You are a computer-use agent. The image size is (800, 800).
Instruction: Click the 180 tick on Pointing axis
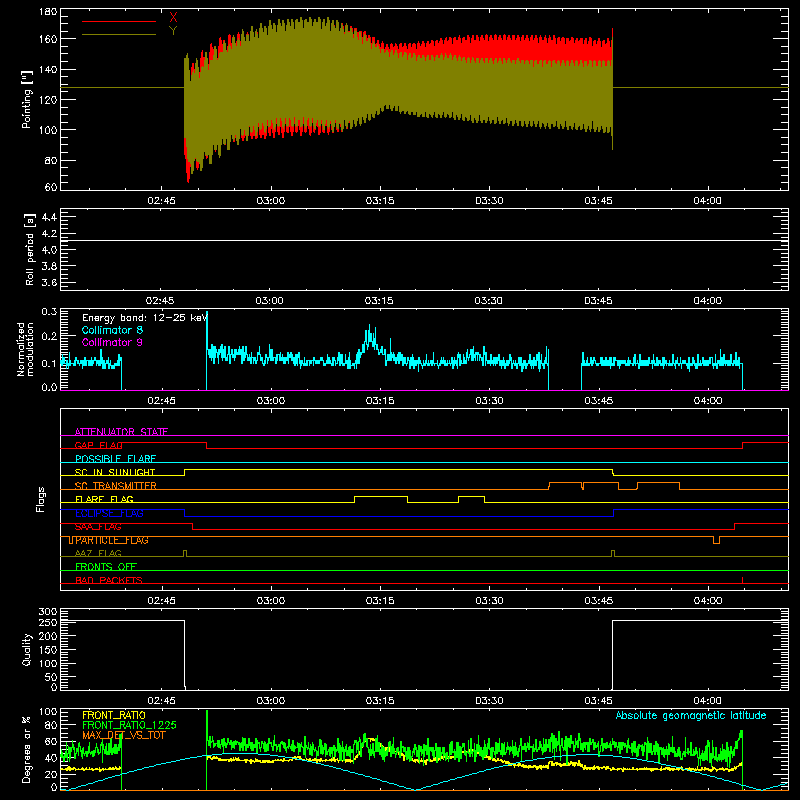coord(48,11)
